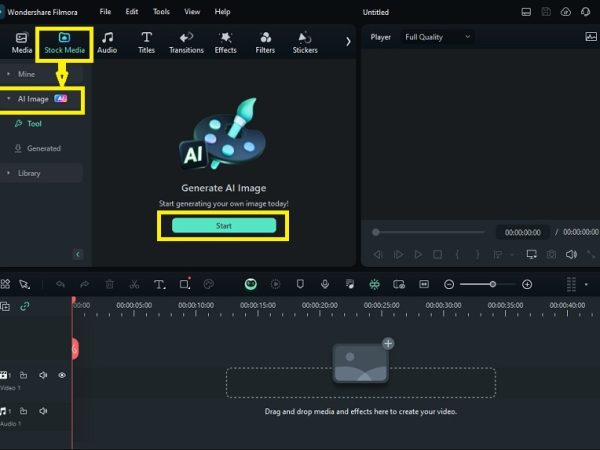
Task: Click the cloud upload icon
Action: pos(566,12)
